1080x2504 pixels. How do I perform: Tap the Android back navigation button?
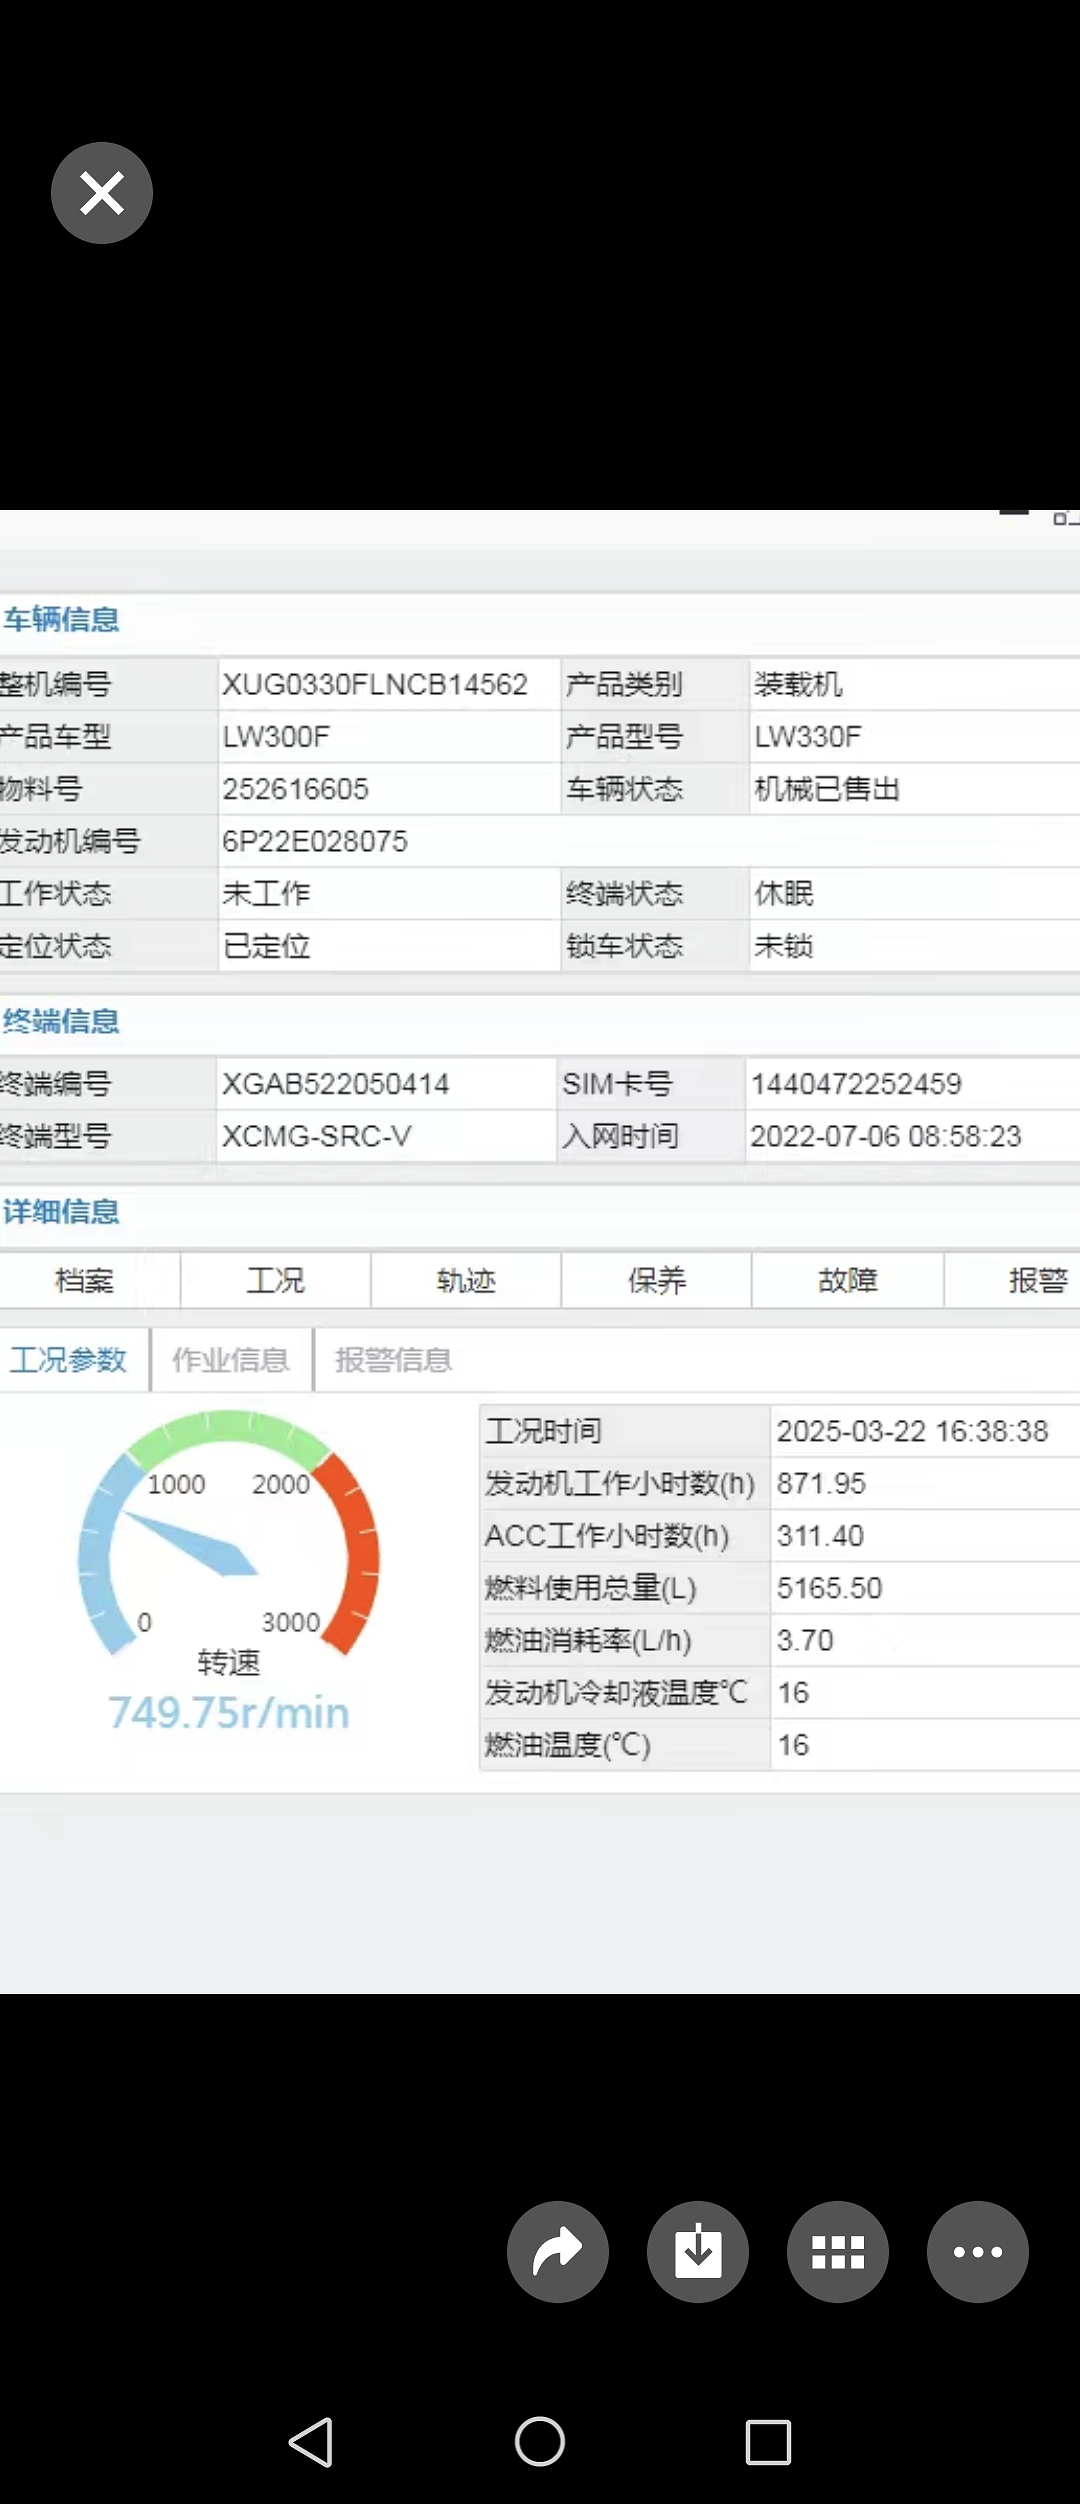click(x=311, y=2442)
